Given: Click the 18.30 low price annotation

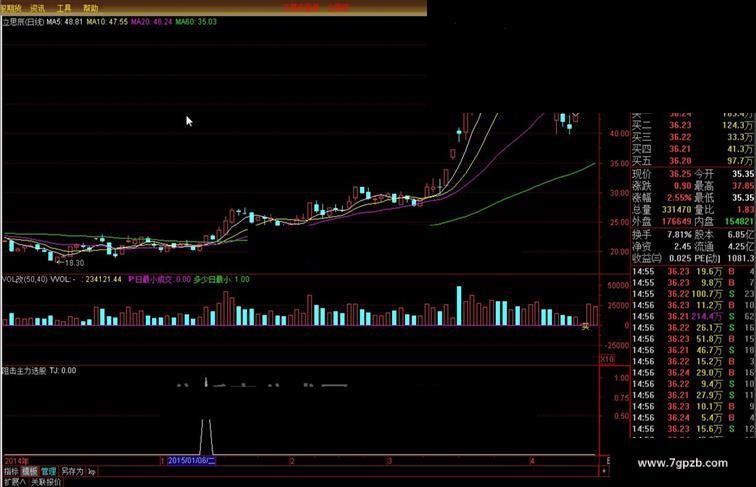Looking at the screenshot, I should pos(73,263).
